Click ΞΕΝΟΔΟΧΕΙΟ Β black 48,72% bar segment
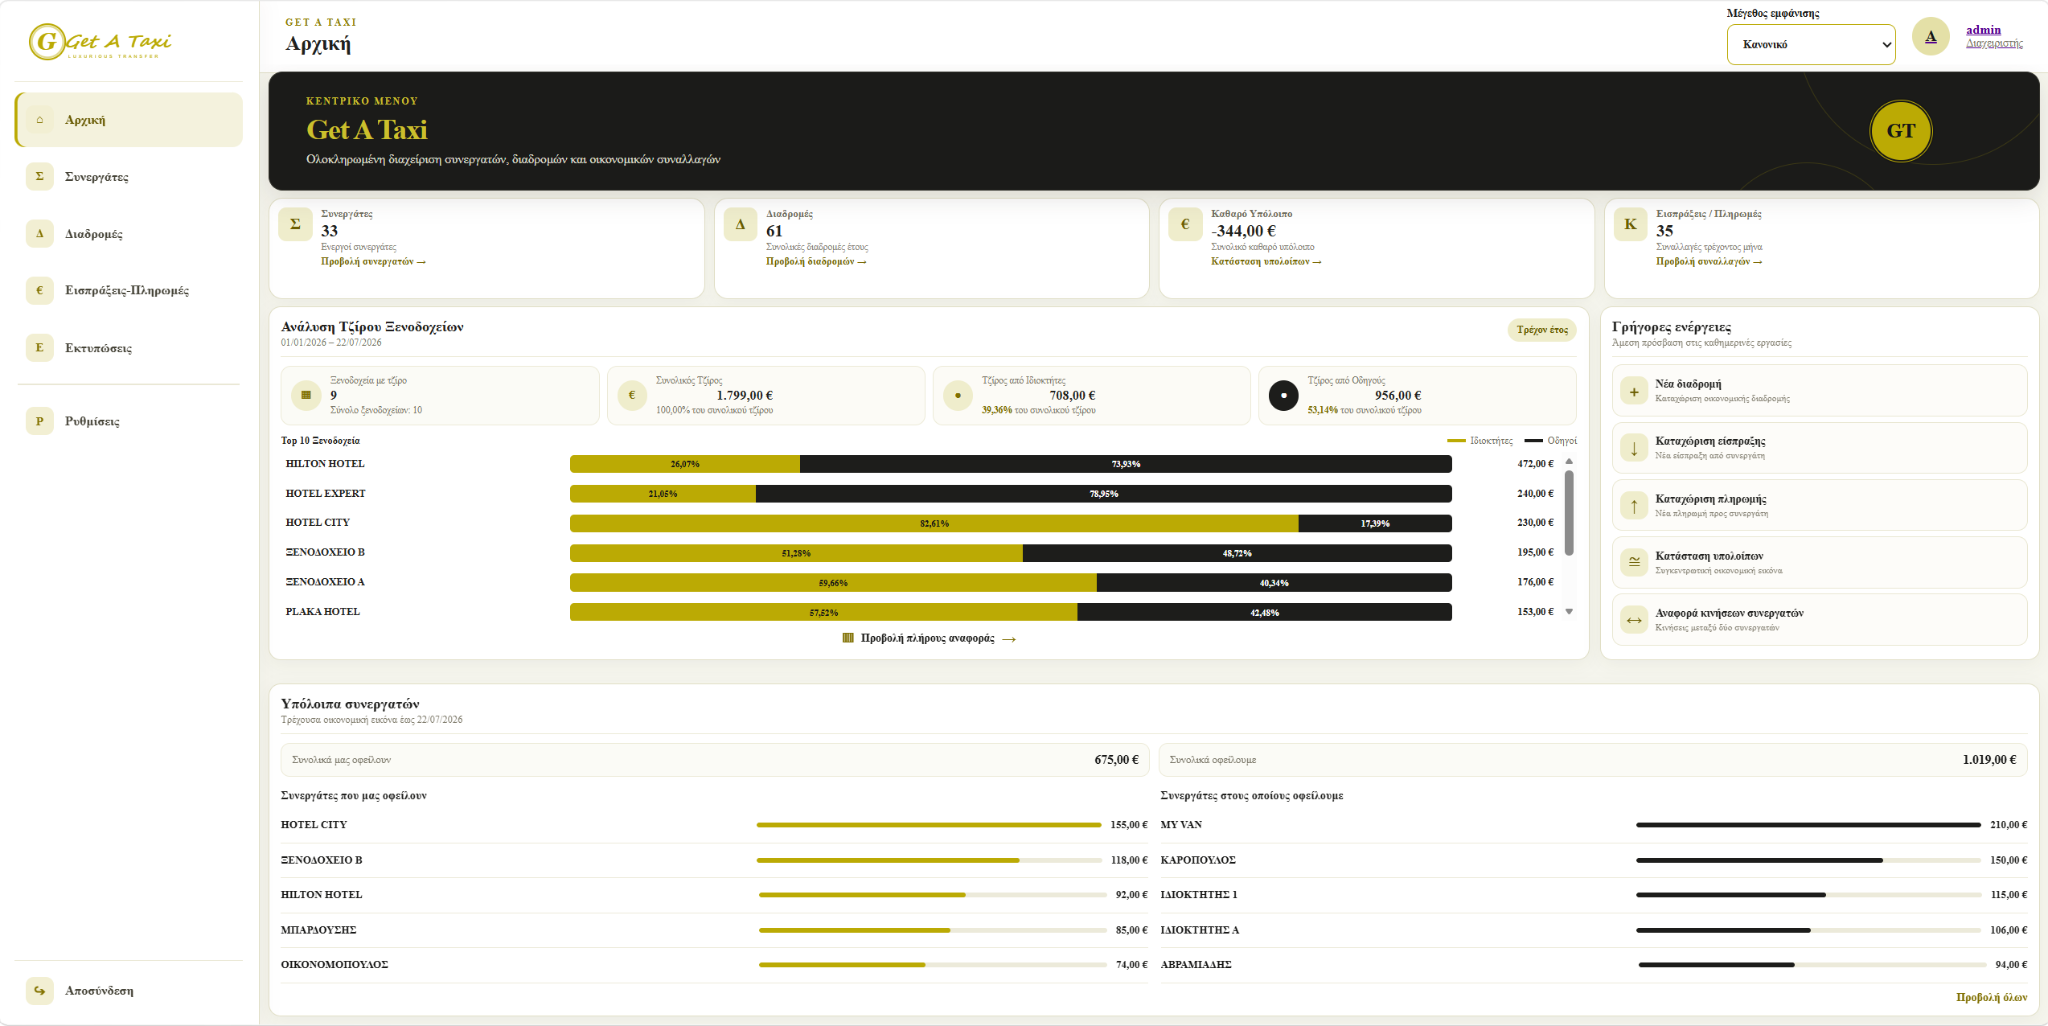Viewport: 2048px width, 1026px height. 1237,553
